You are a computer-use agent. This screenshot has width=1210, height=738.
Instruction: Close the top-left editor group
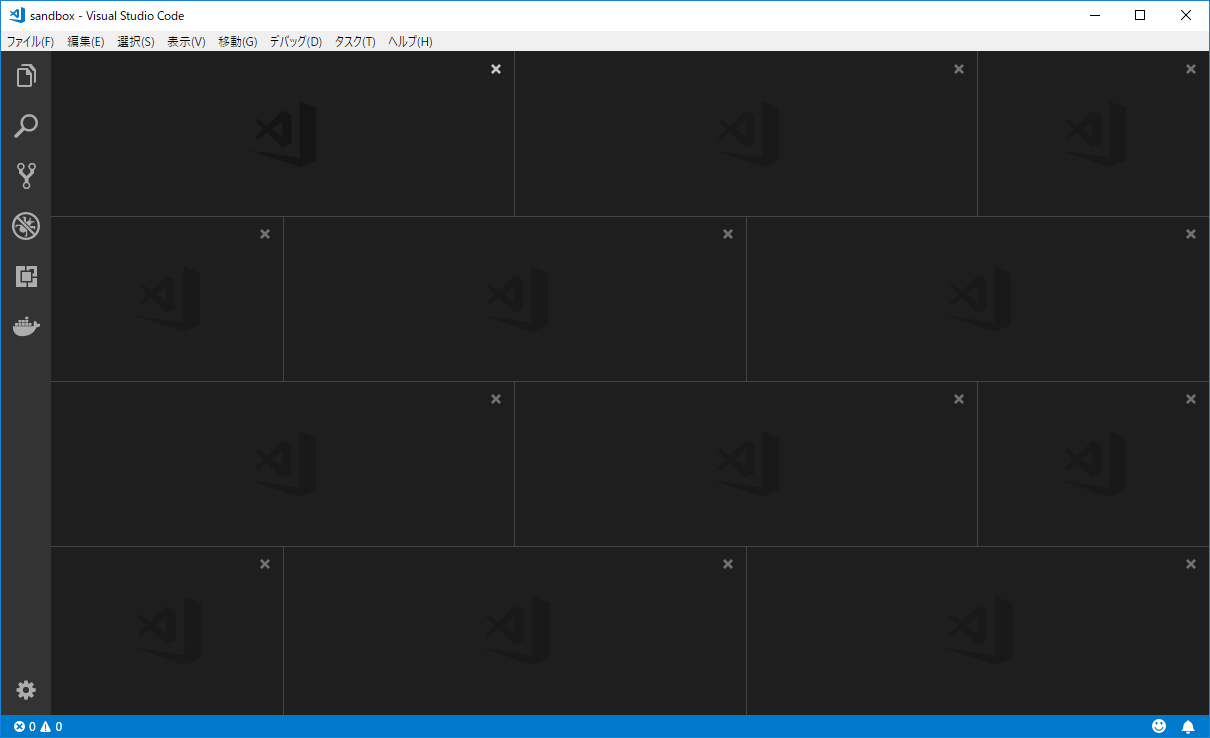(x=496, y=69)
